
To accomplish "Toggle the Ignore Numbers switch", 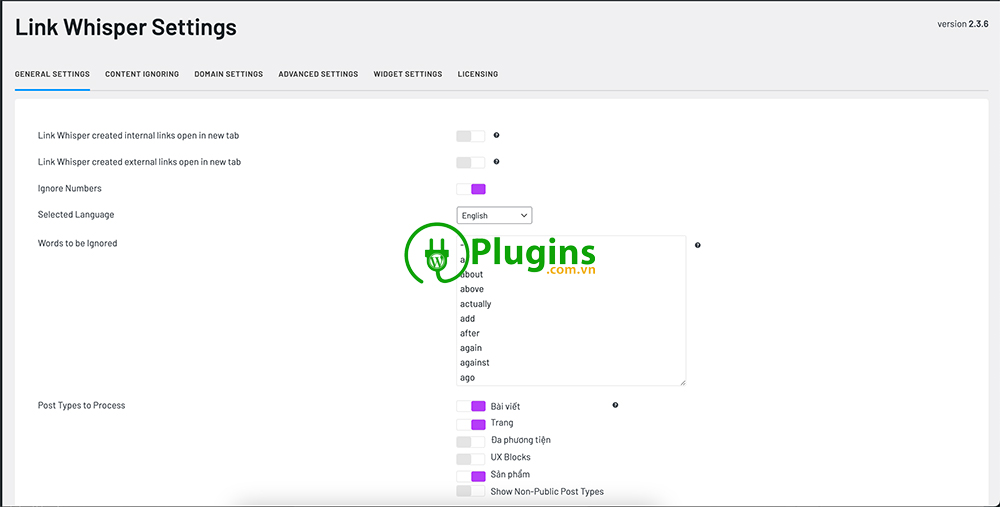I will pos(470,189).
